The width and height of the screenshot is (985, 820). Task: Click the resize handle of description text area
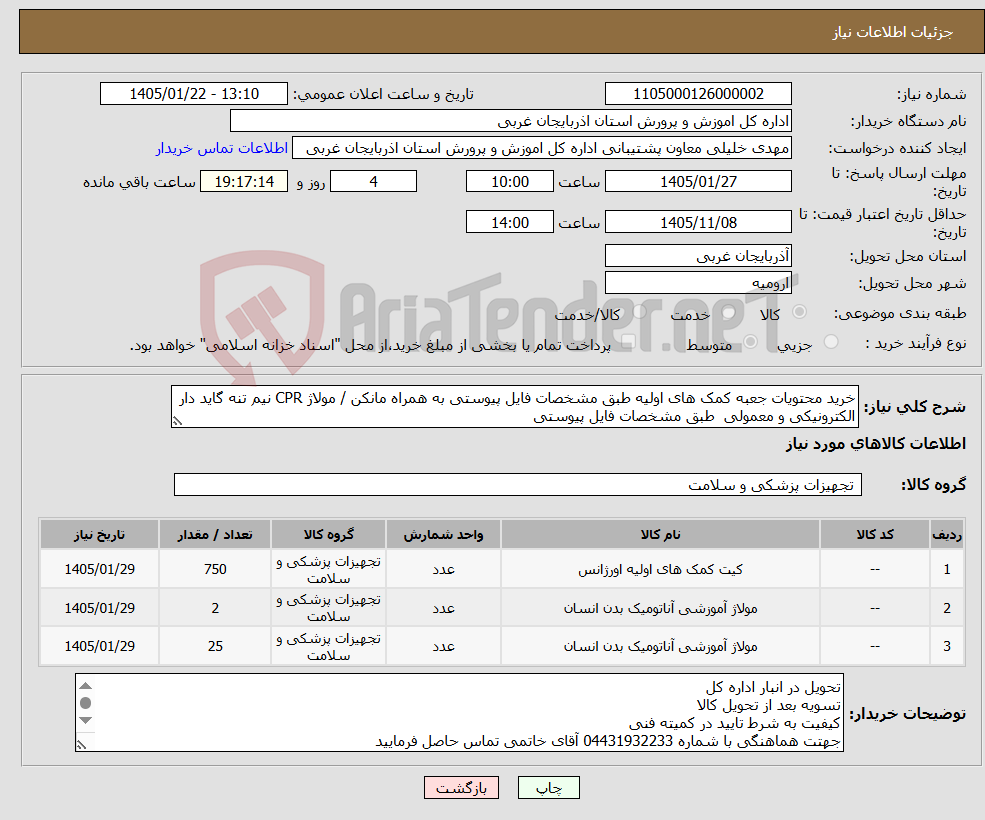tap(177, 422)
